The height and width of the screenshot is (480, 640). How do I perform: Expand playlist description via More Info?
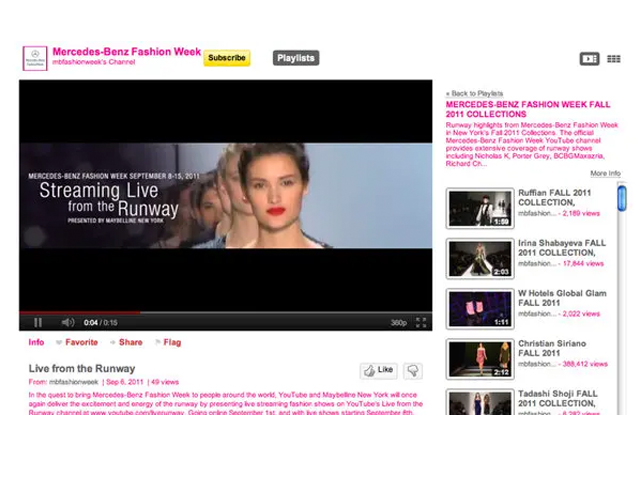coord(605,174)
